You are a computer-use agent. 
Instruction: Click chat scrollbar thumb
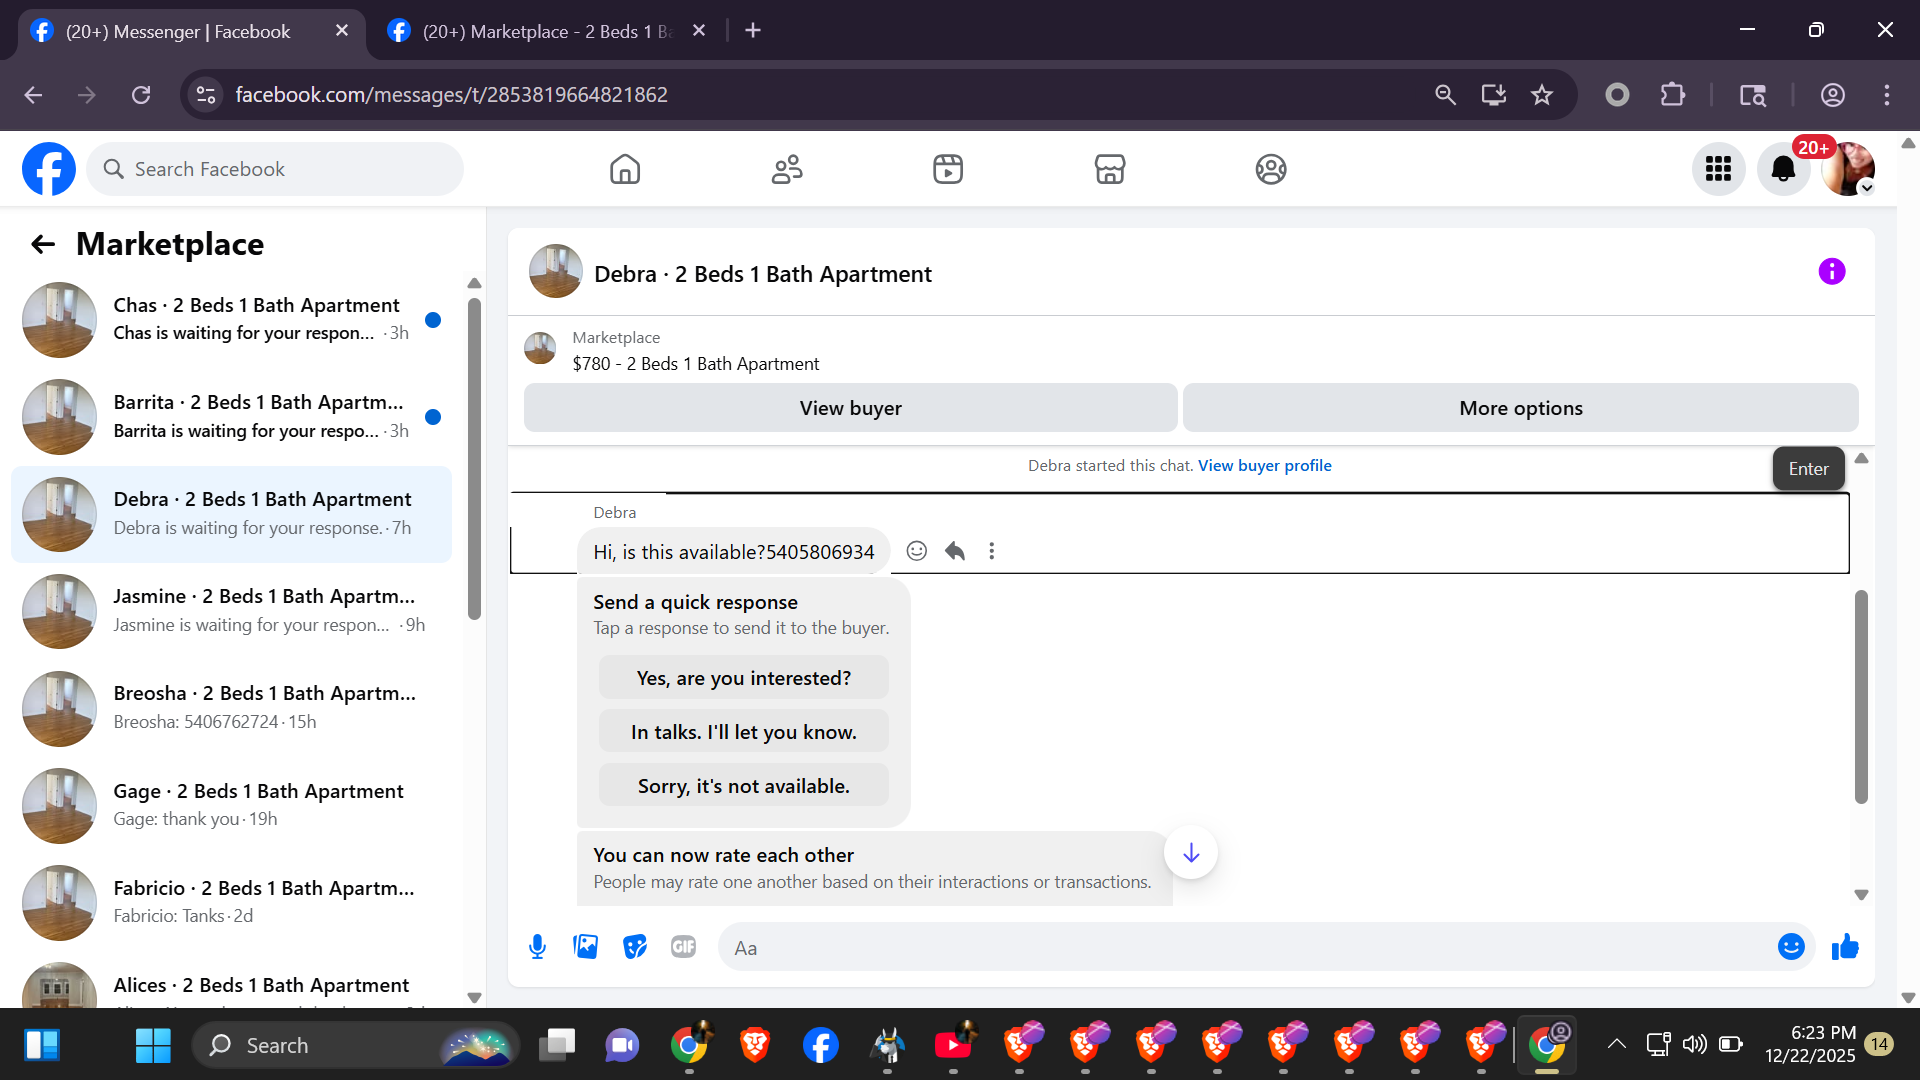click(x=1860, y=696)
